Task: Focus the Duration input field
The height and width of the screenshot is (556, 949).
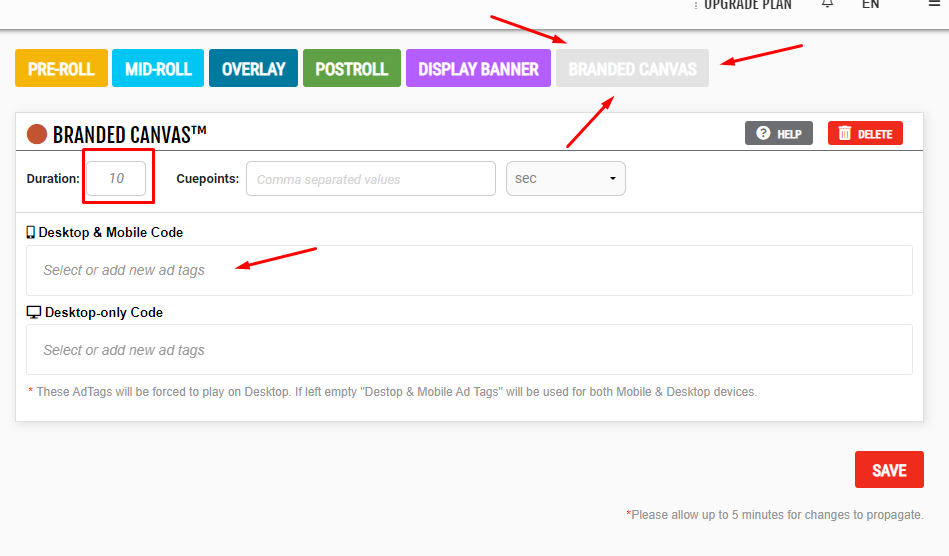Action: point(116,178)
